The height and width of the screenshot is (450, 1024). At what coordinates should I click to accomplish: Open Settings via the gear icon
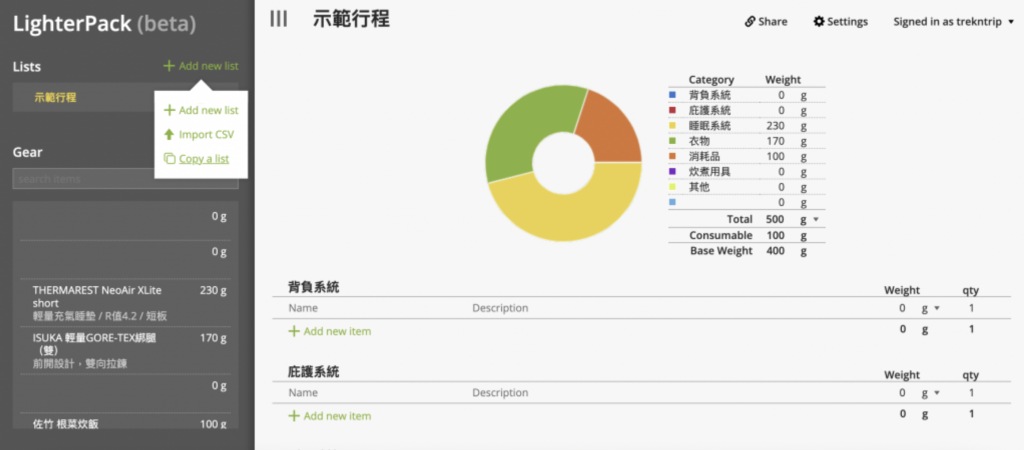(818, 22)
